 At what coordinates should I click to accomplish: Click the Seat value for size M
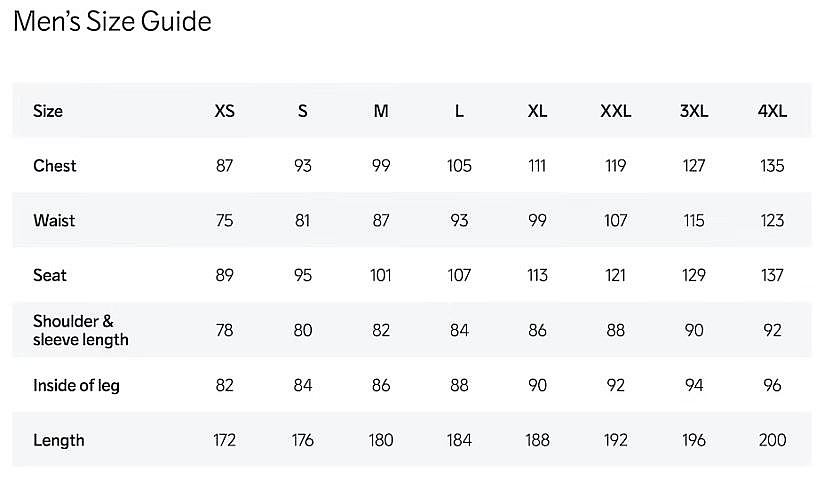coord(381,275)
